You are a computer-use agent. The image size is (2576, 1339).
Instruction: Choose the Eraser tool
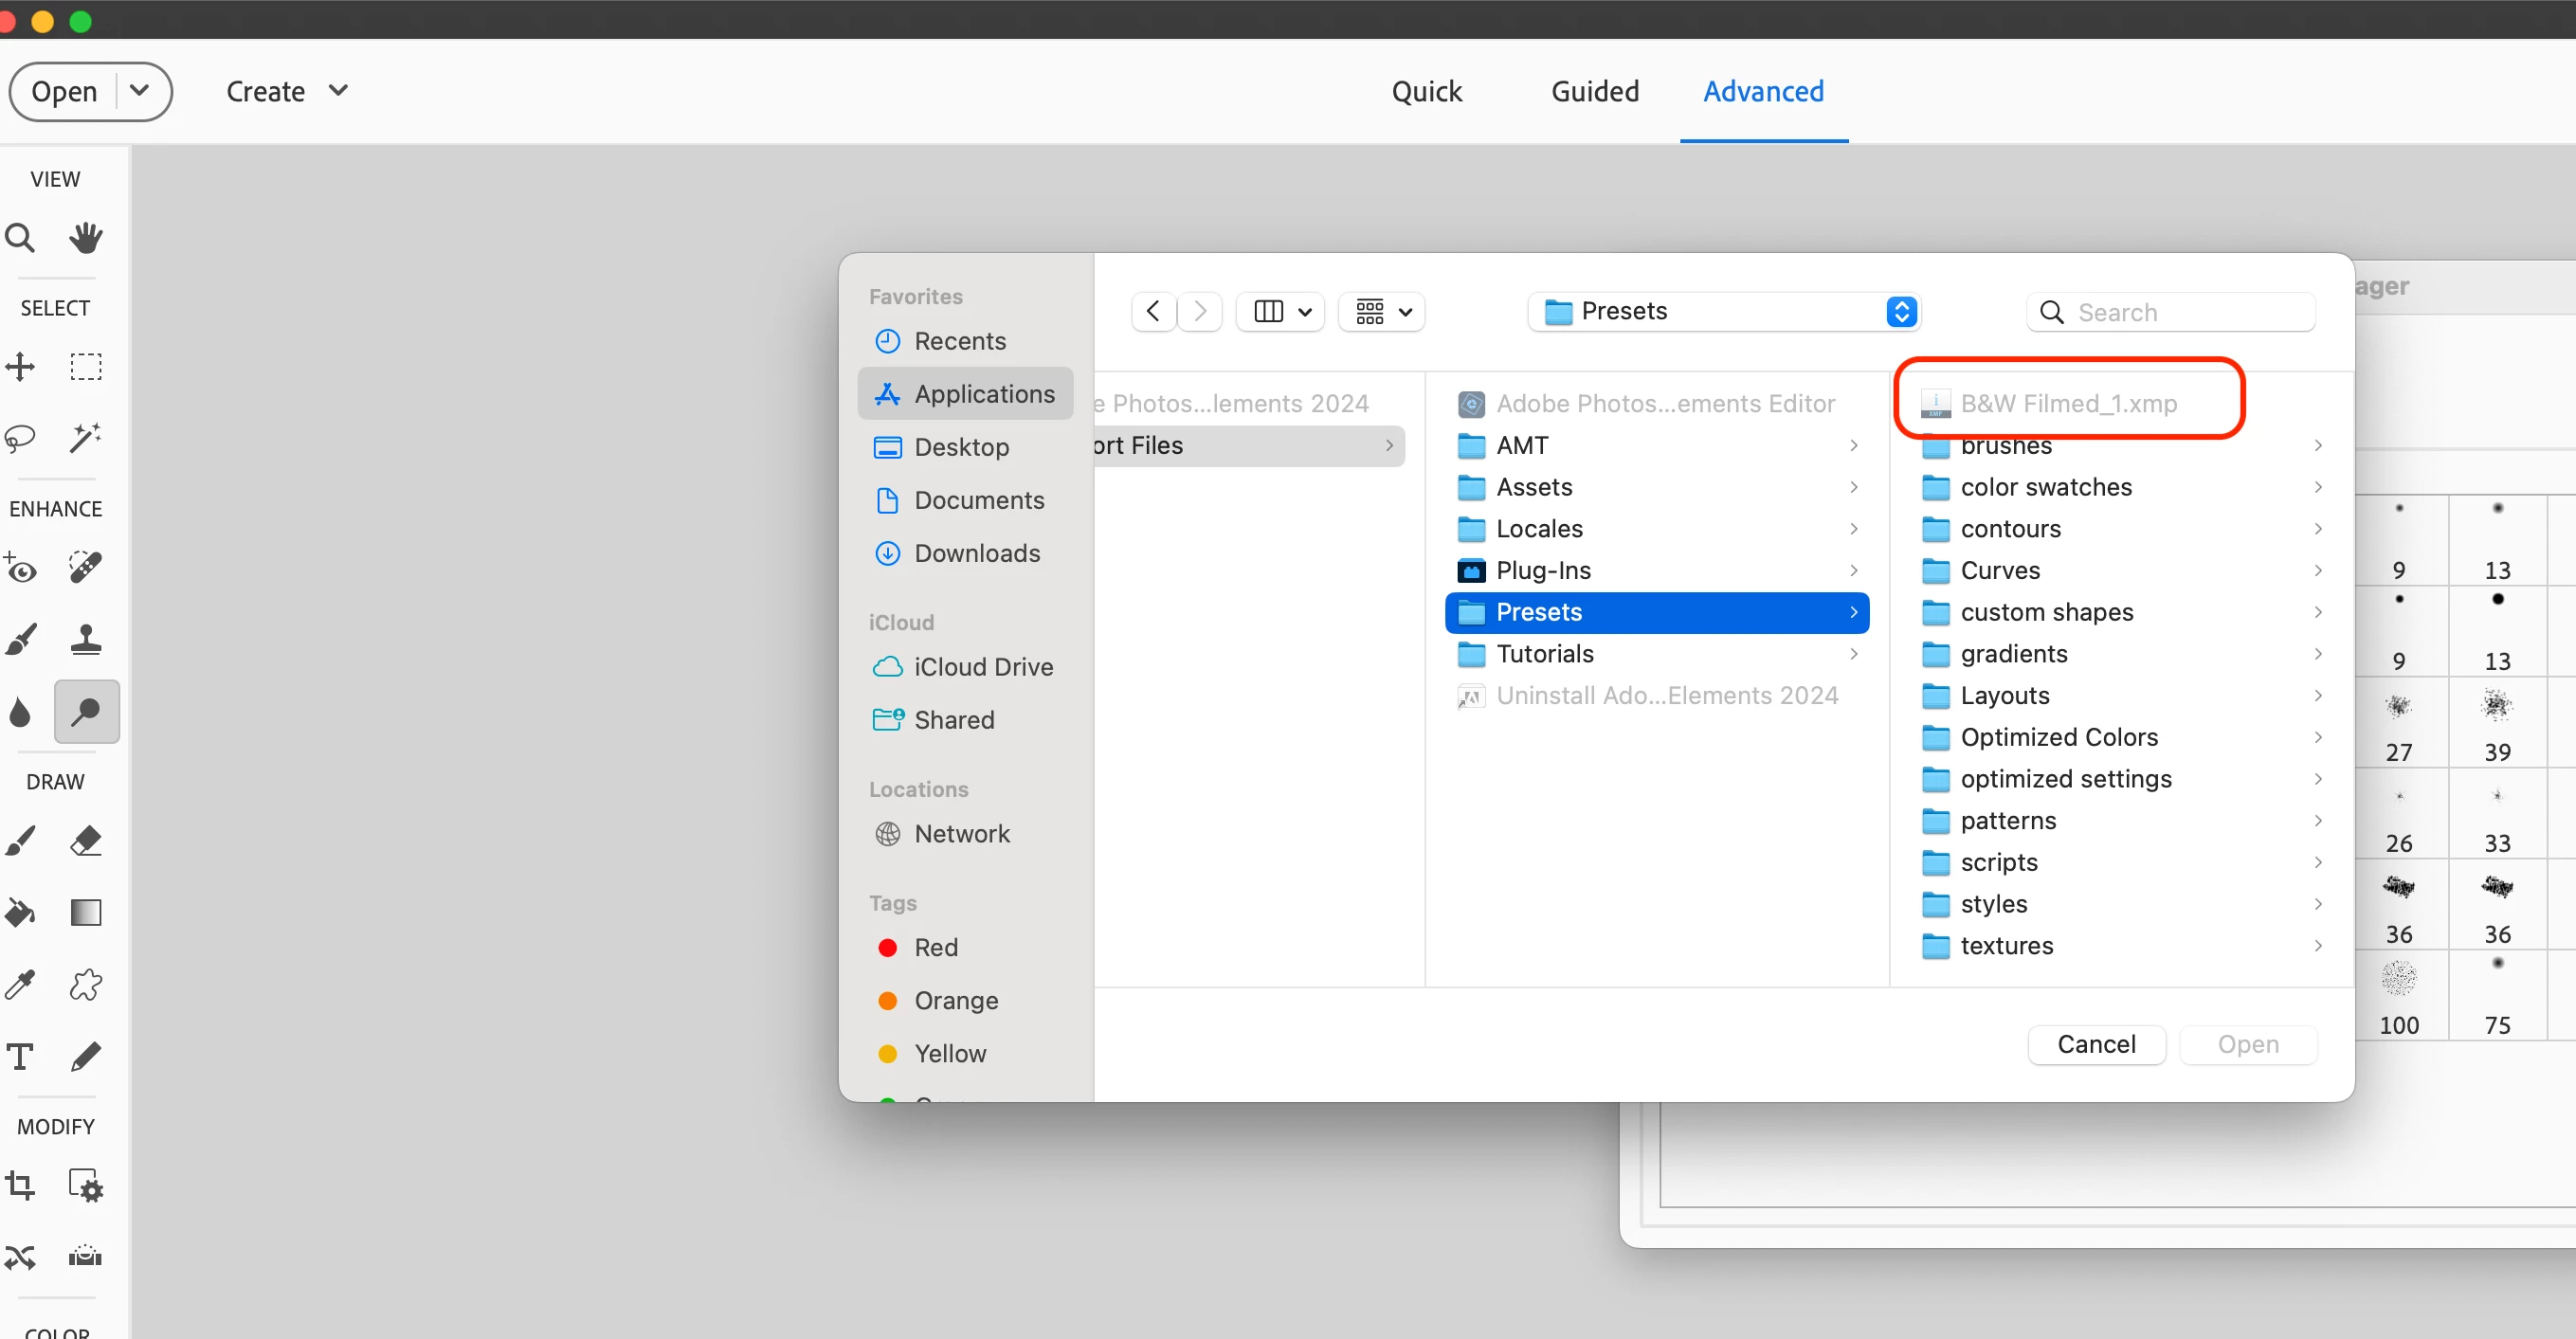pos(86,841)
